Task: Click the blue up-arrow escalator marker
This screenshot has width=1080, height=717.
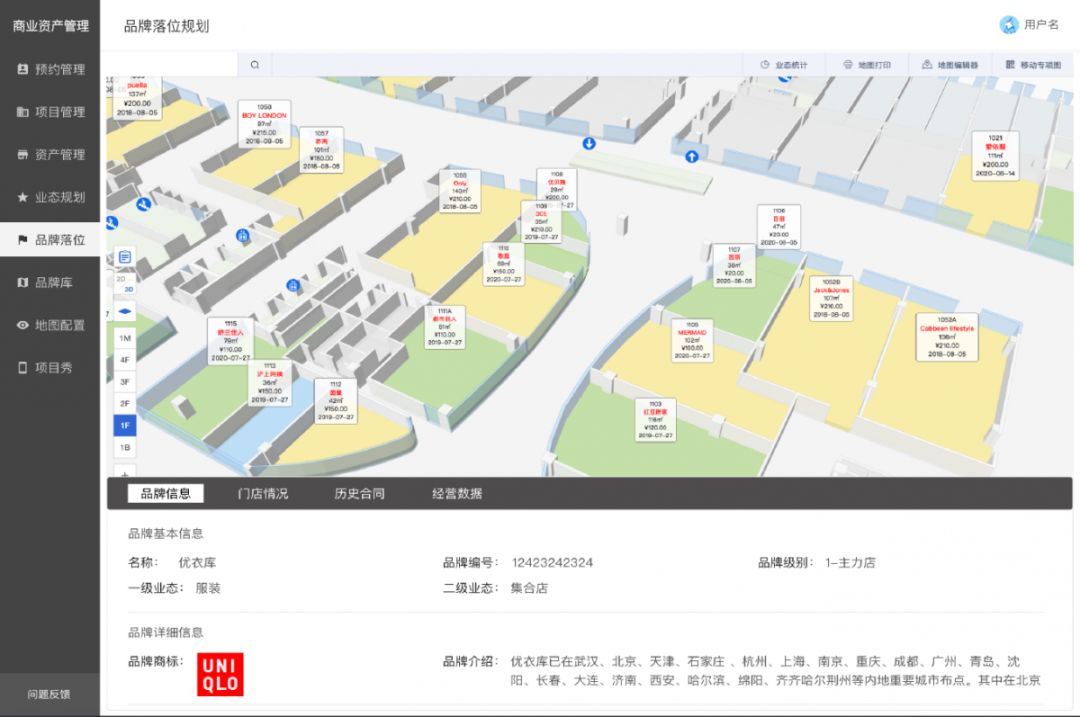Action: click(691, 156)
